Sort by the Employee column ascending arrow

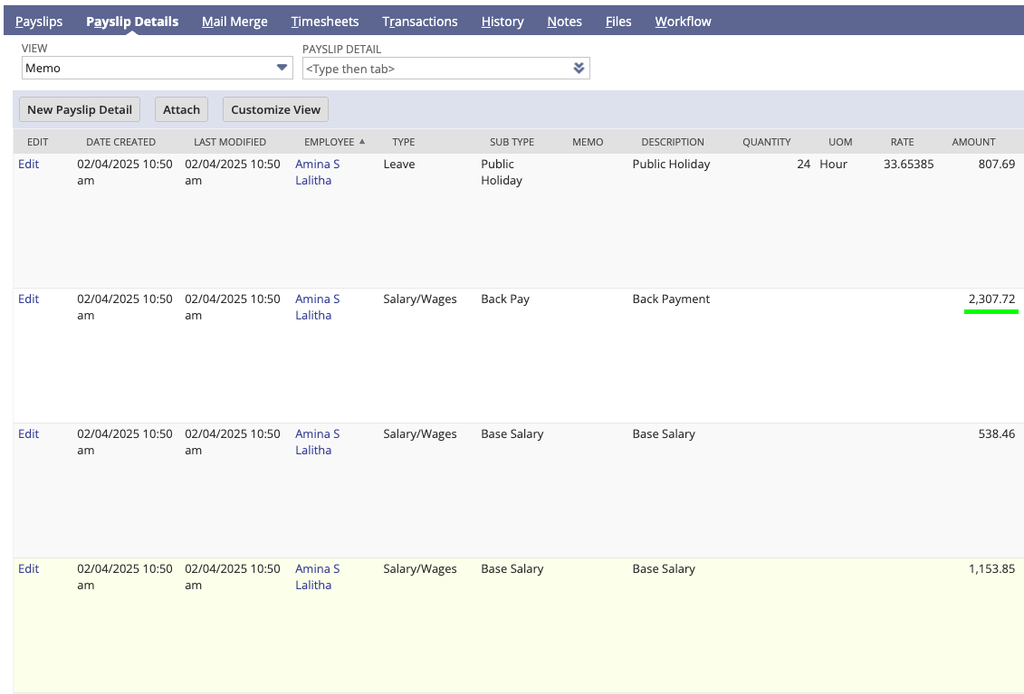362,142
